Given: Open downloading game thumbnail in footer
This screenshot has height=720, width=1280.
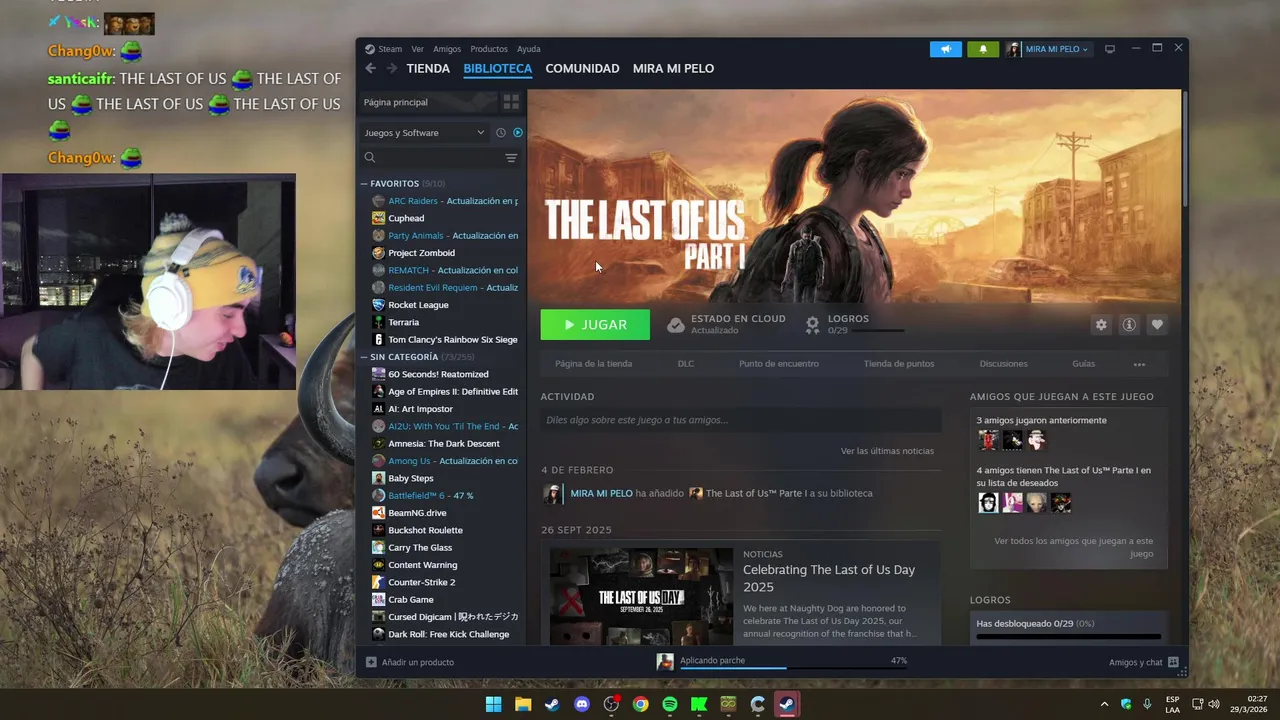Looking at the screenshot, I should (x=665, y=662).
